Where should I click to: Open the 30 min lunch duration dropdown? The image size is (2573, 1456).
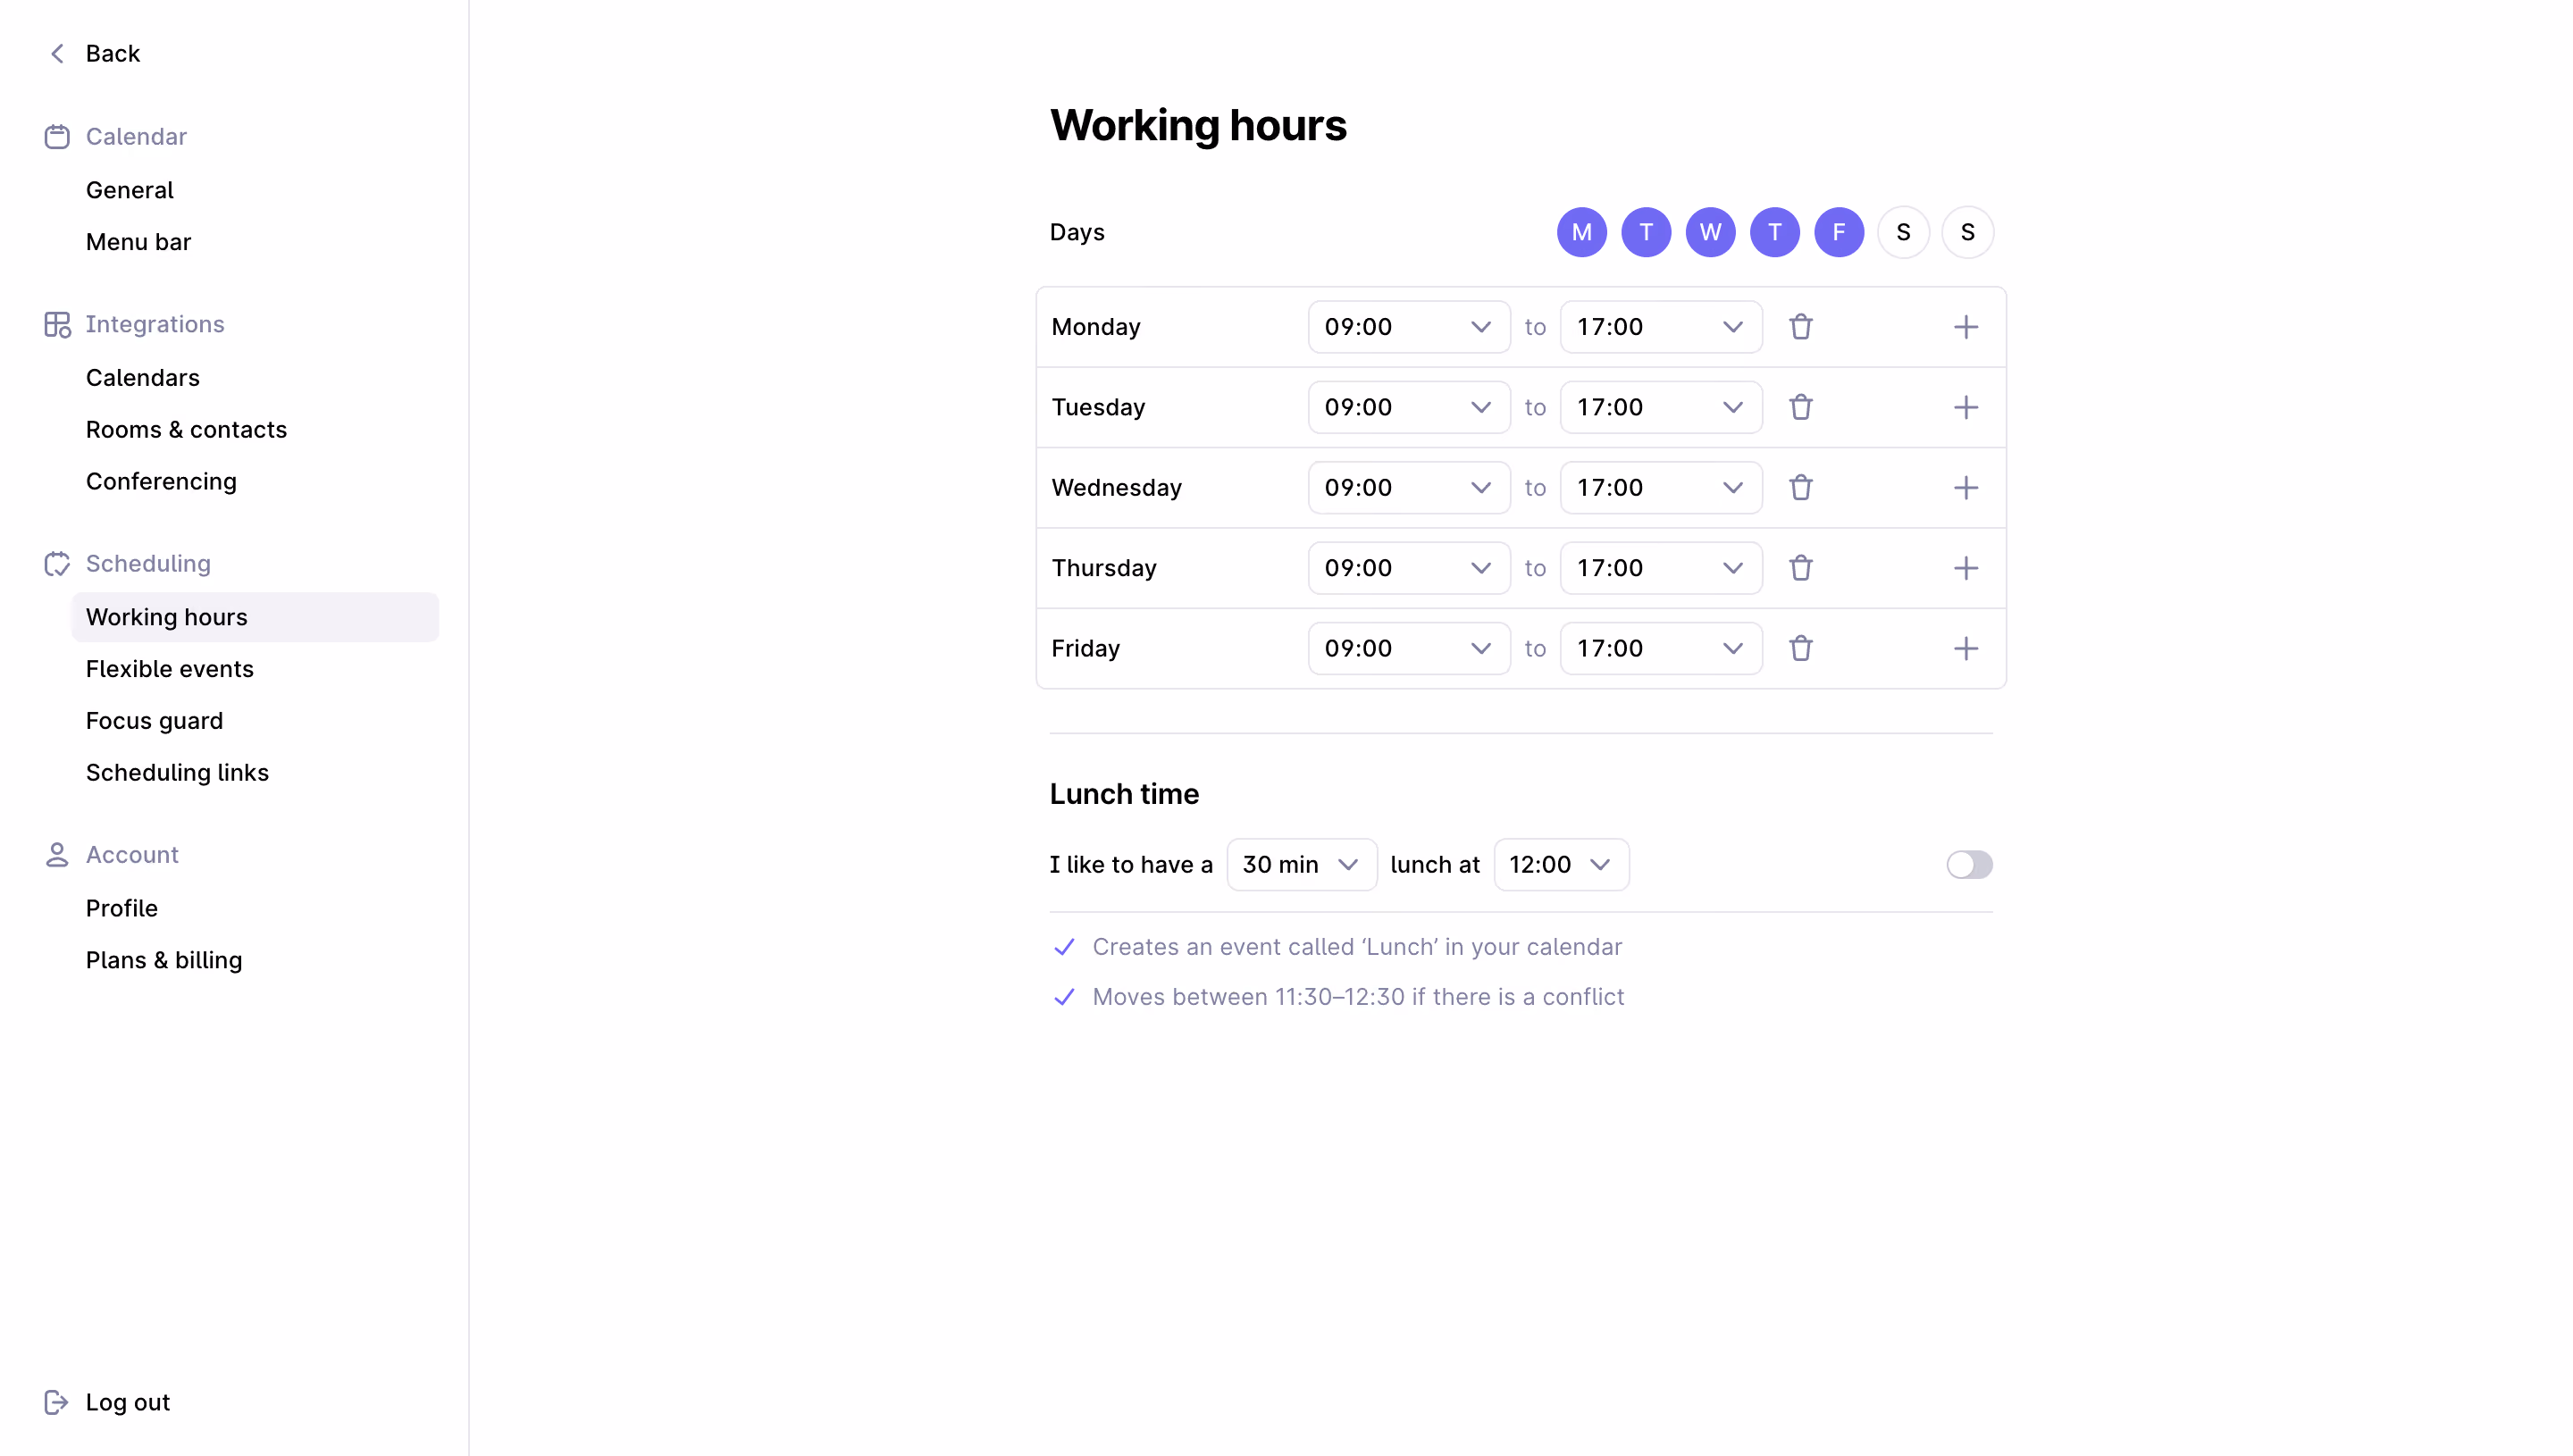[1301, 864]
